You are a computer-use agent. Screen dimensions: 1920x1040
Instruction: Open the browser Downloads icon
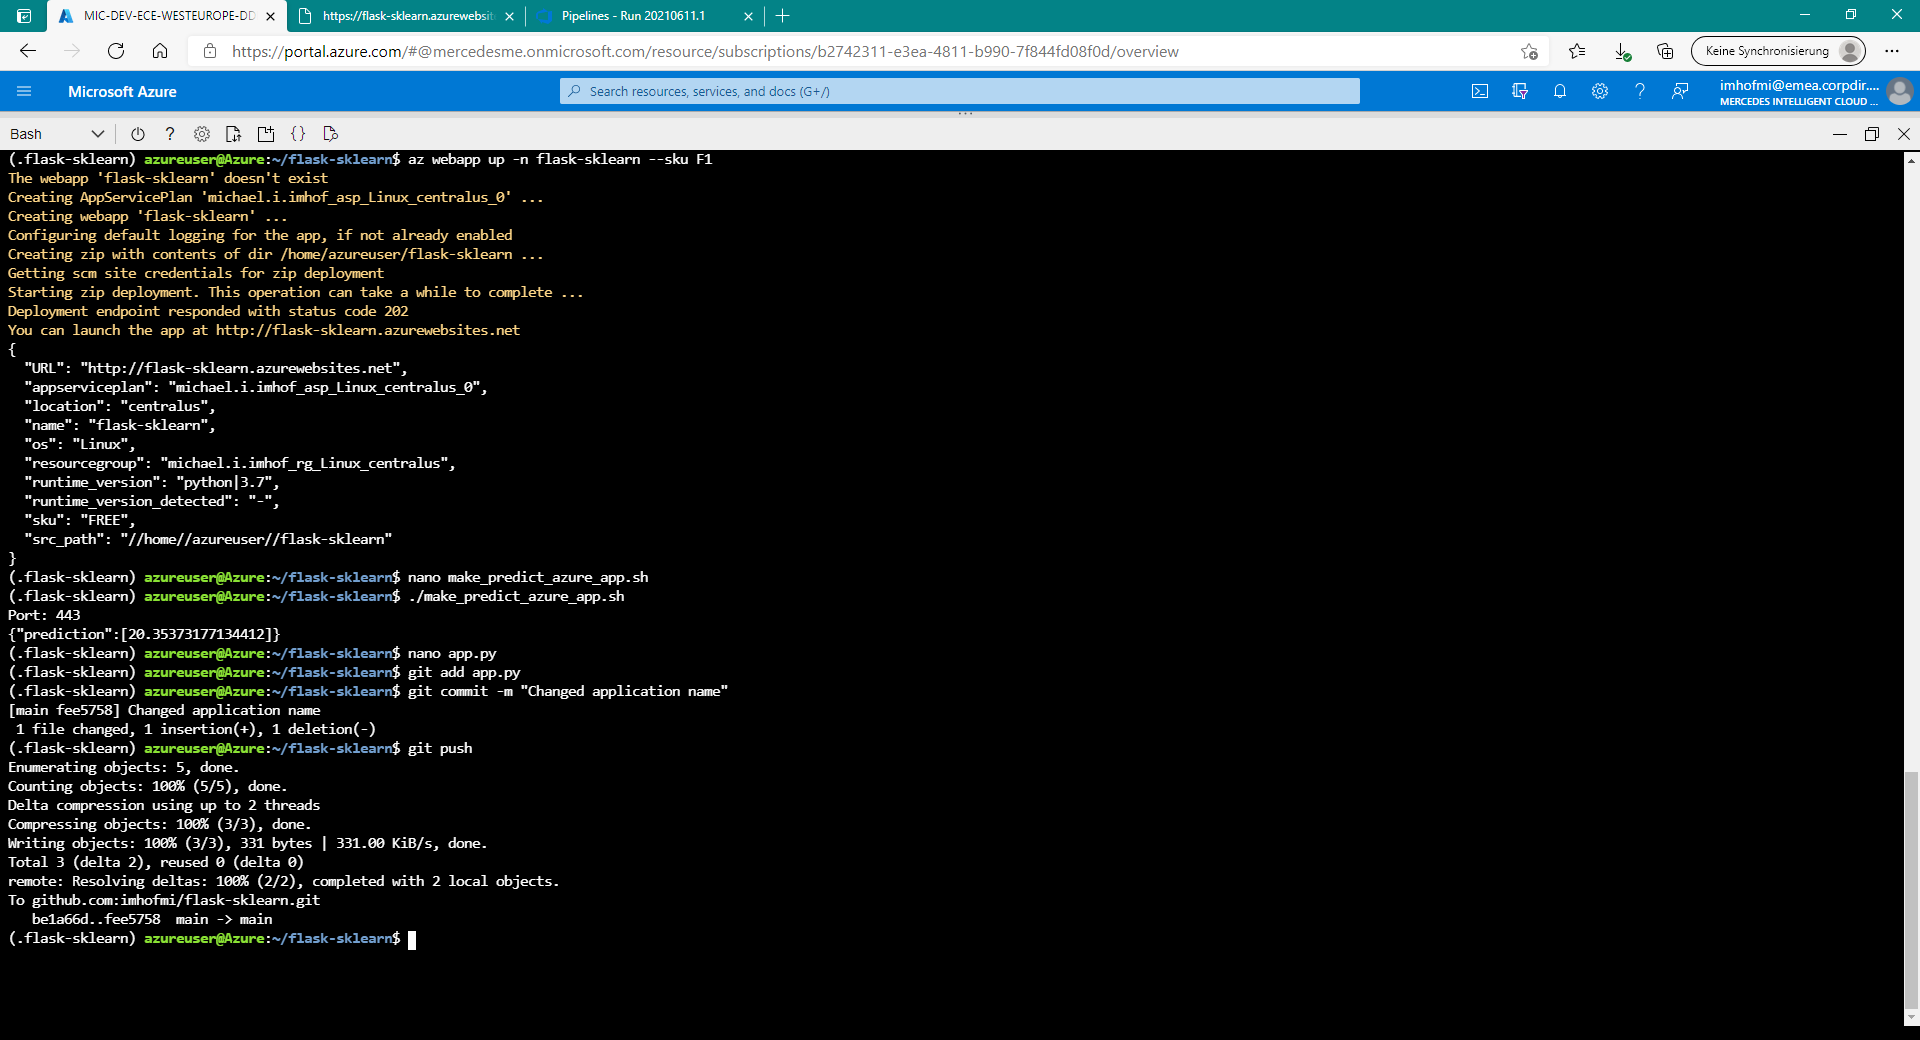[x=1621, y=51]
